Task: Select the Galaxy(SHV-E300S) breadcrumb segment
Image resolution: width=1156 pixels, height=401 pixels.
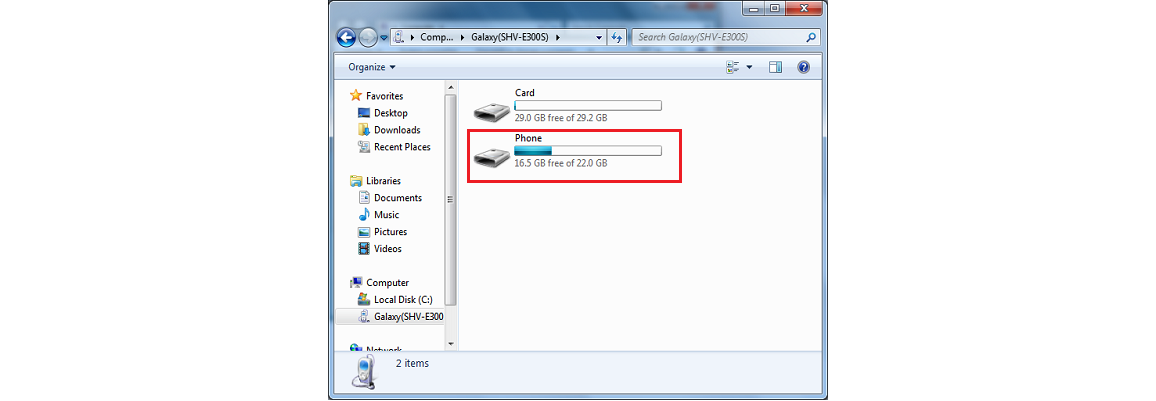Action: [509, 37]
